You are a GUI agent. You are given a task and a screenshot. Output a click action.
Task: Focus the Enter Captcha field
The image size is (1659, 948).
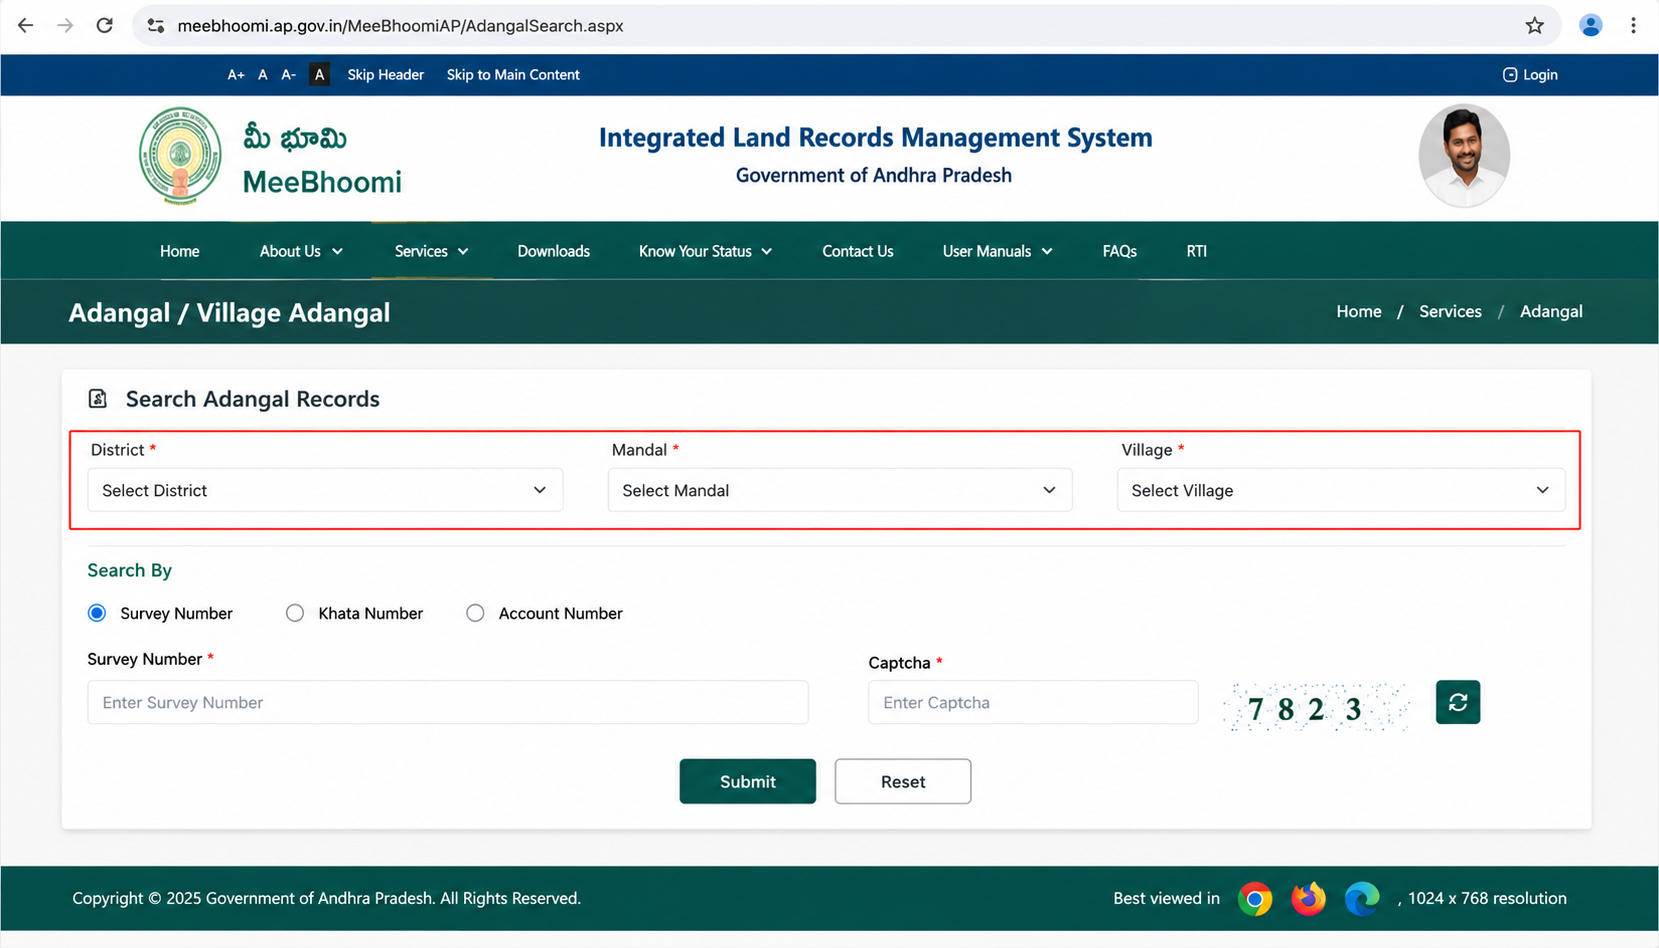click(1033, 702)
